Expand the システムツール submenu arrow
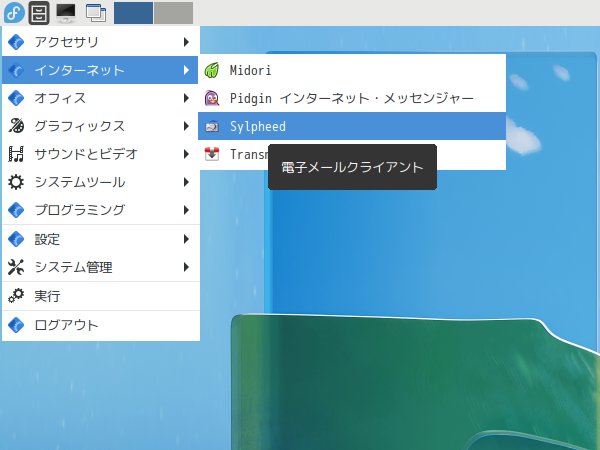This screenshot has width=600, height=450. pyautogui.click(x=186, y=182)
